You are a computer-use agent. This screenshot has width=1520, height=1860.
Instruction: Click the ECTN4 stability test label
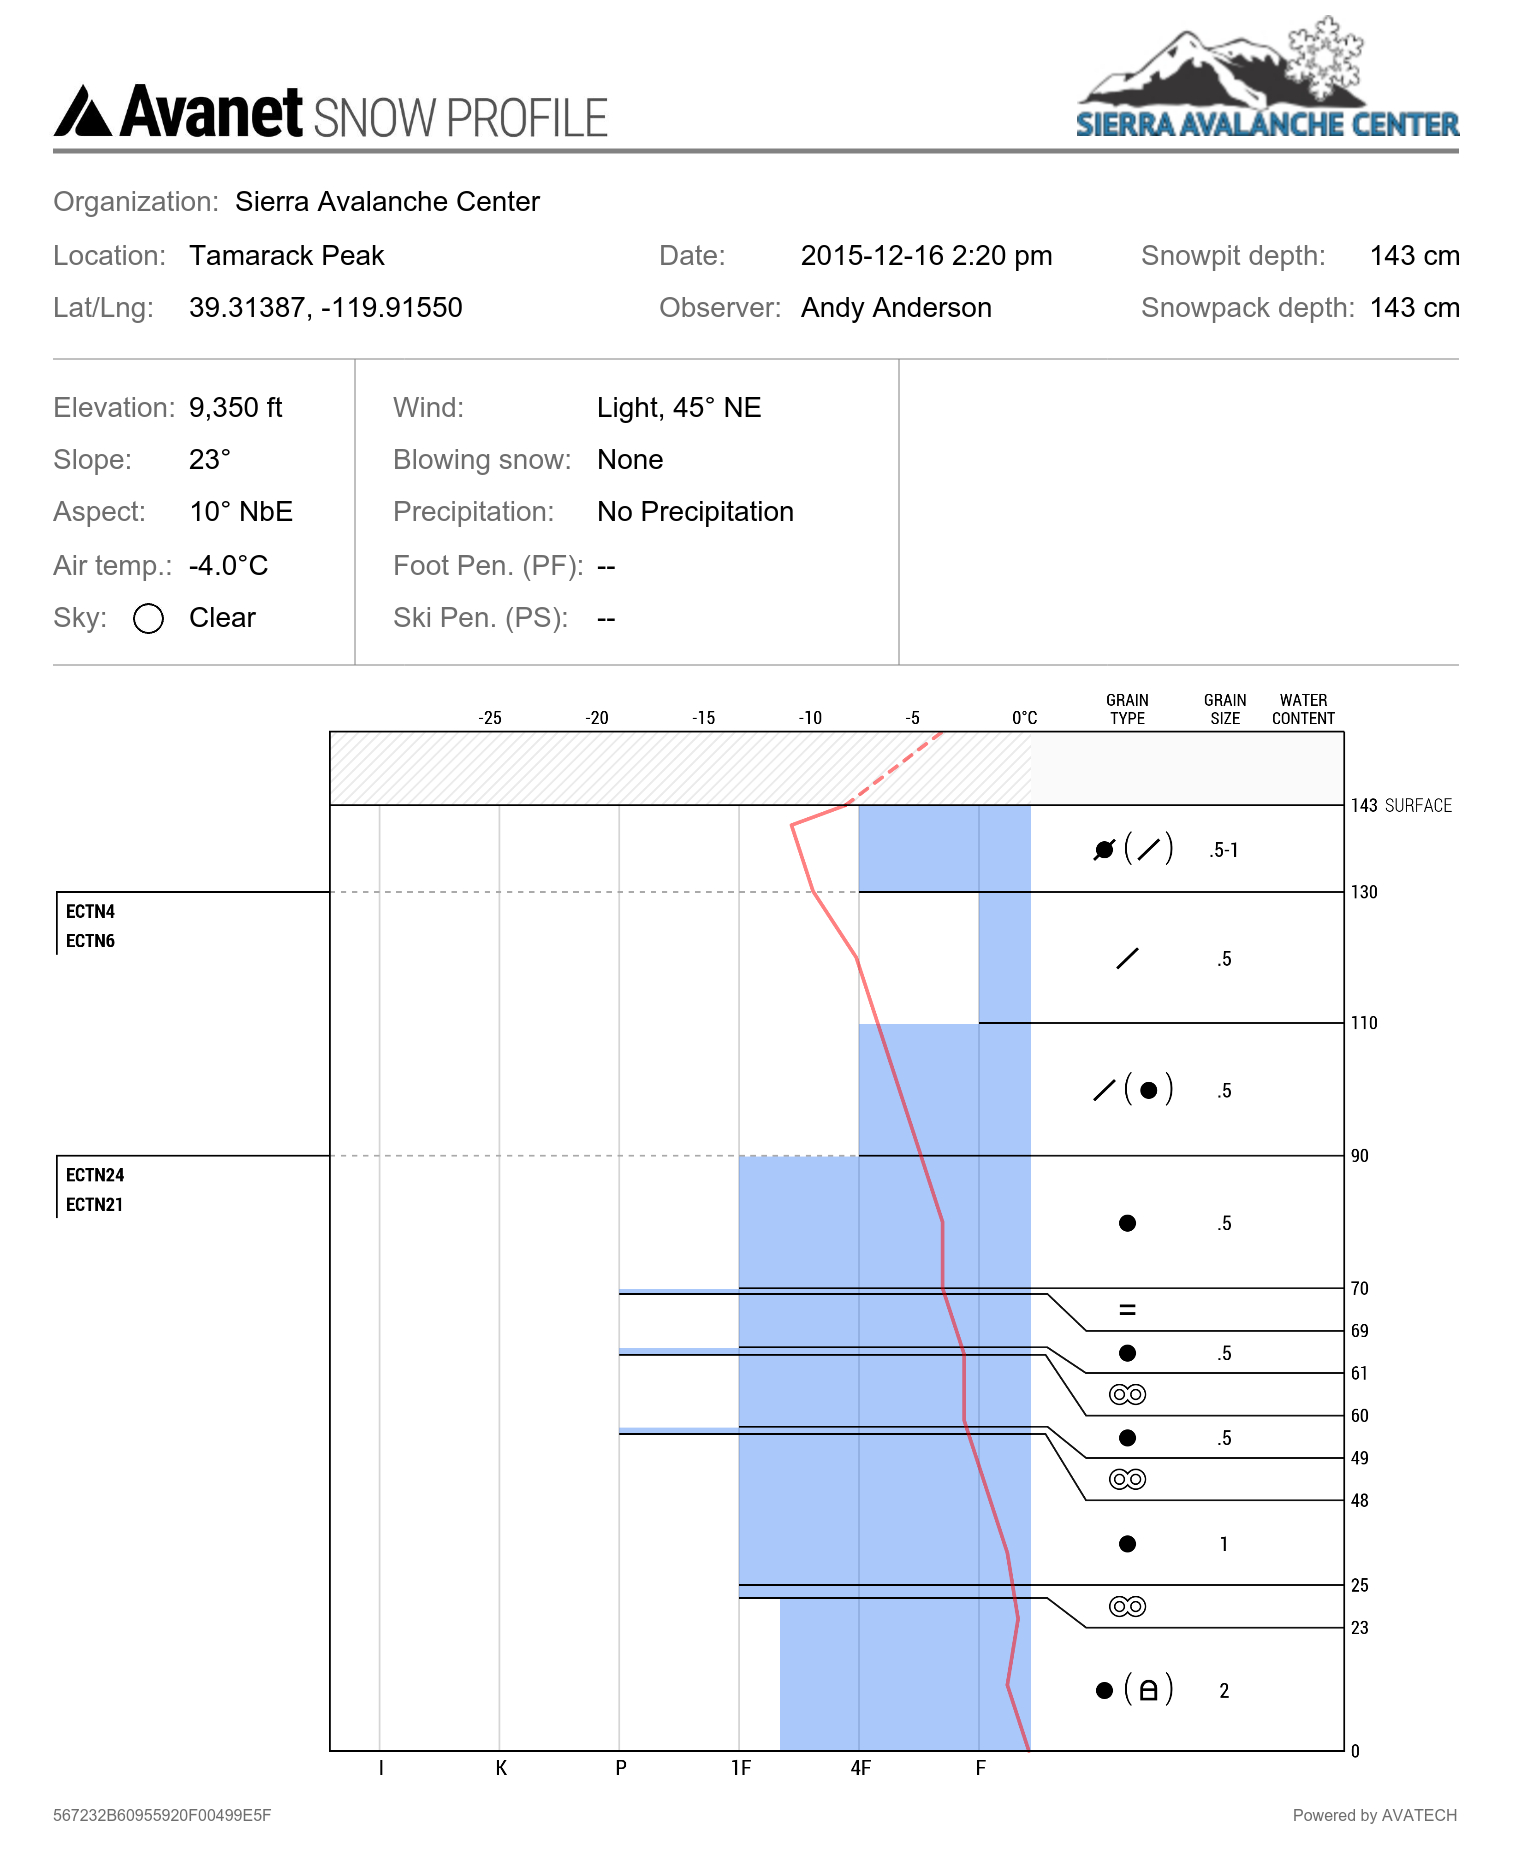[x=90, y=911]
